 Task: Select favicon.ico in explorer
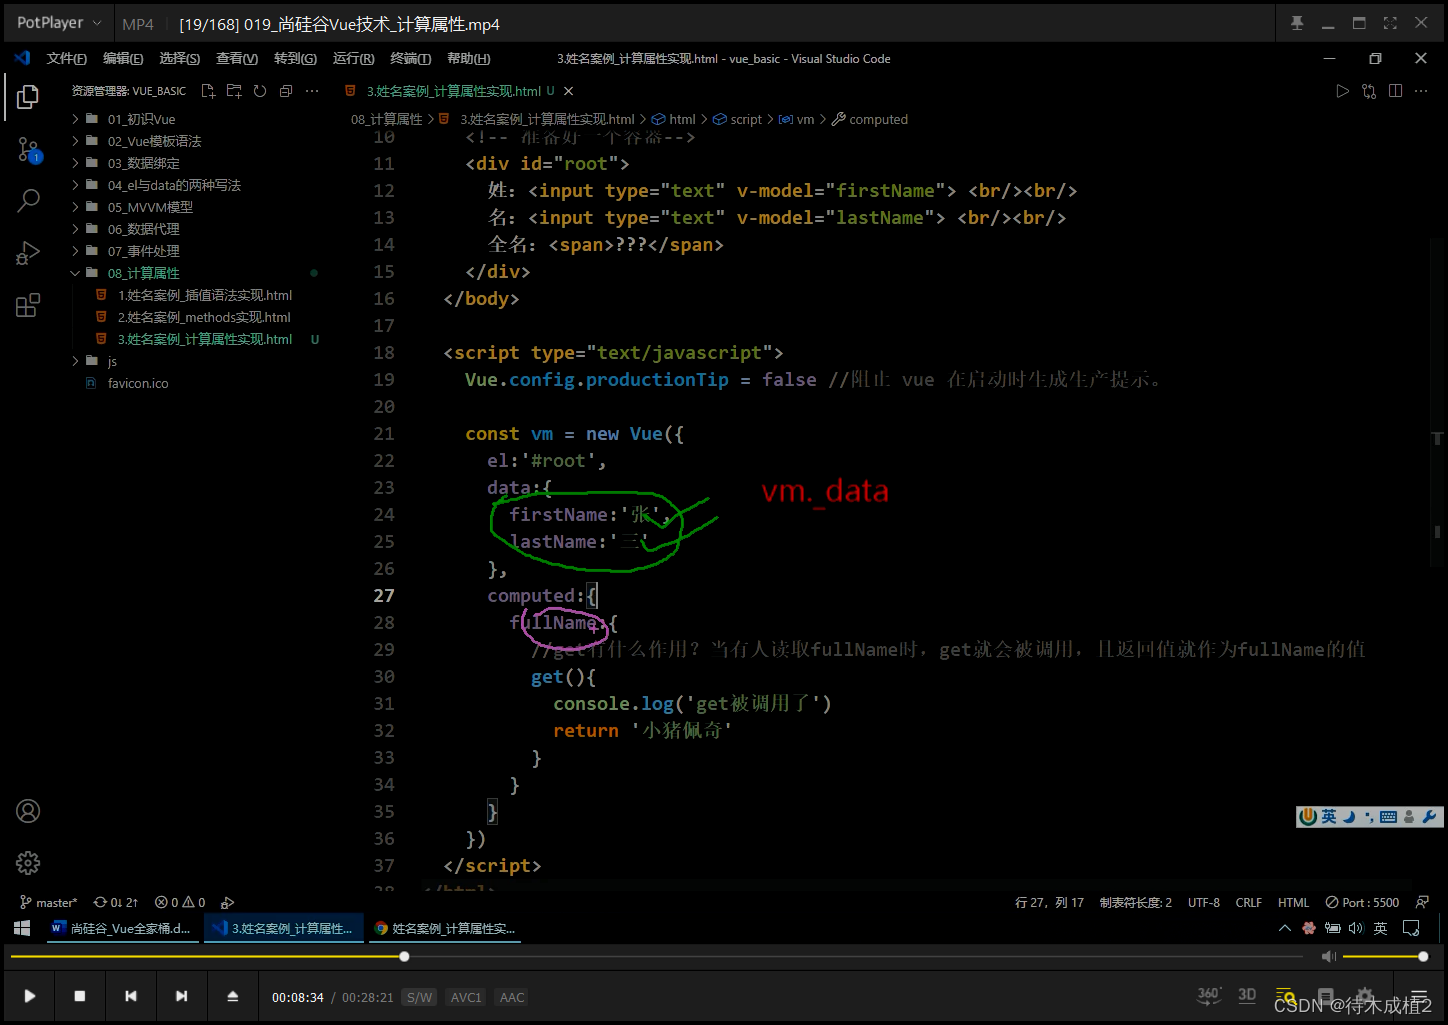click(x=138, y=383)
